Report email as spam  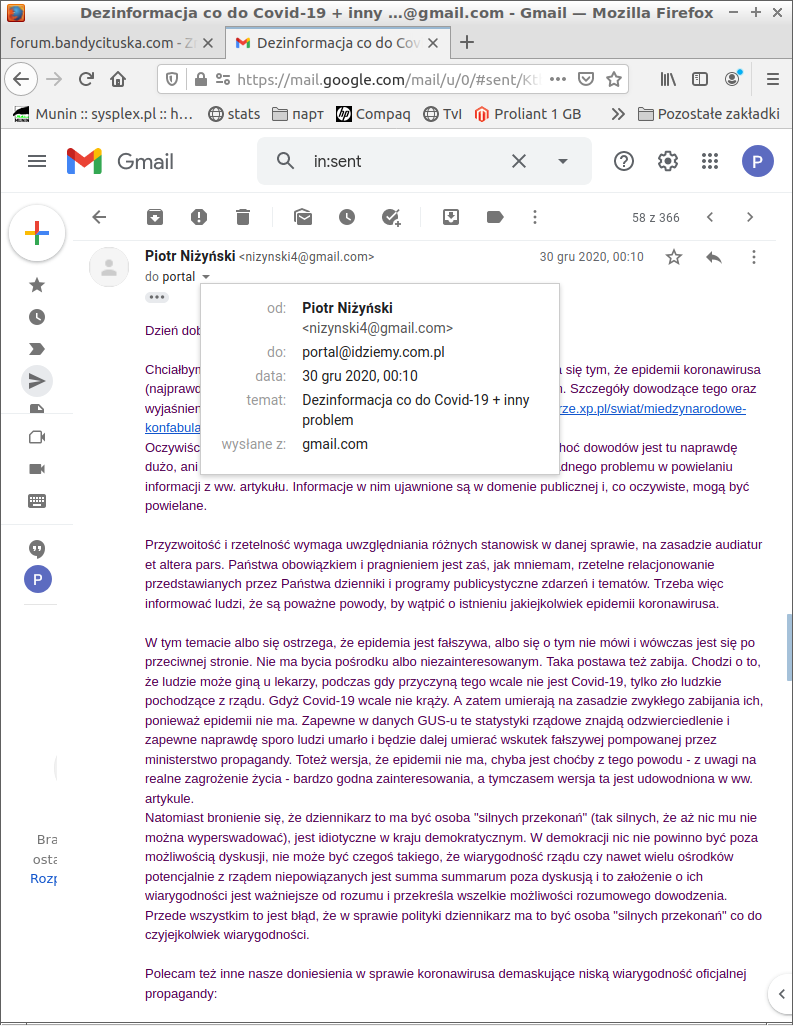[x=199, y=217]
